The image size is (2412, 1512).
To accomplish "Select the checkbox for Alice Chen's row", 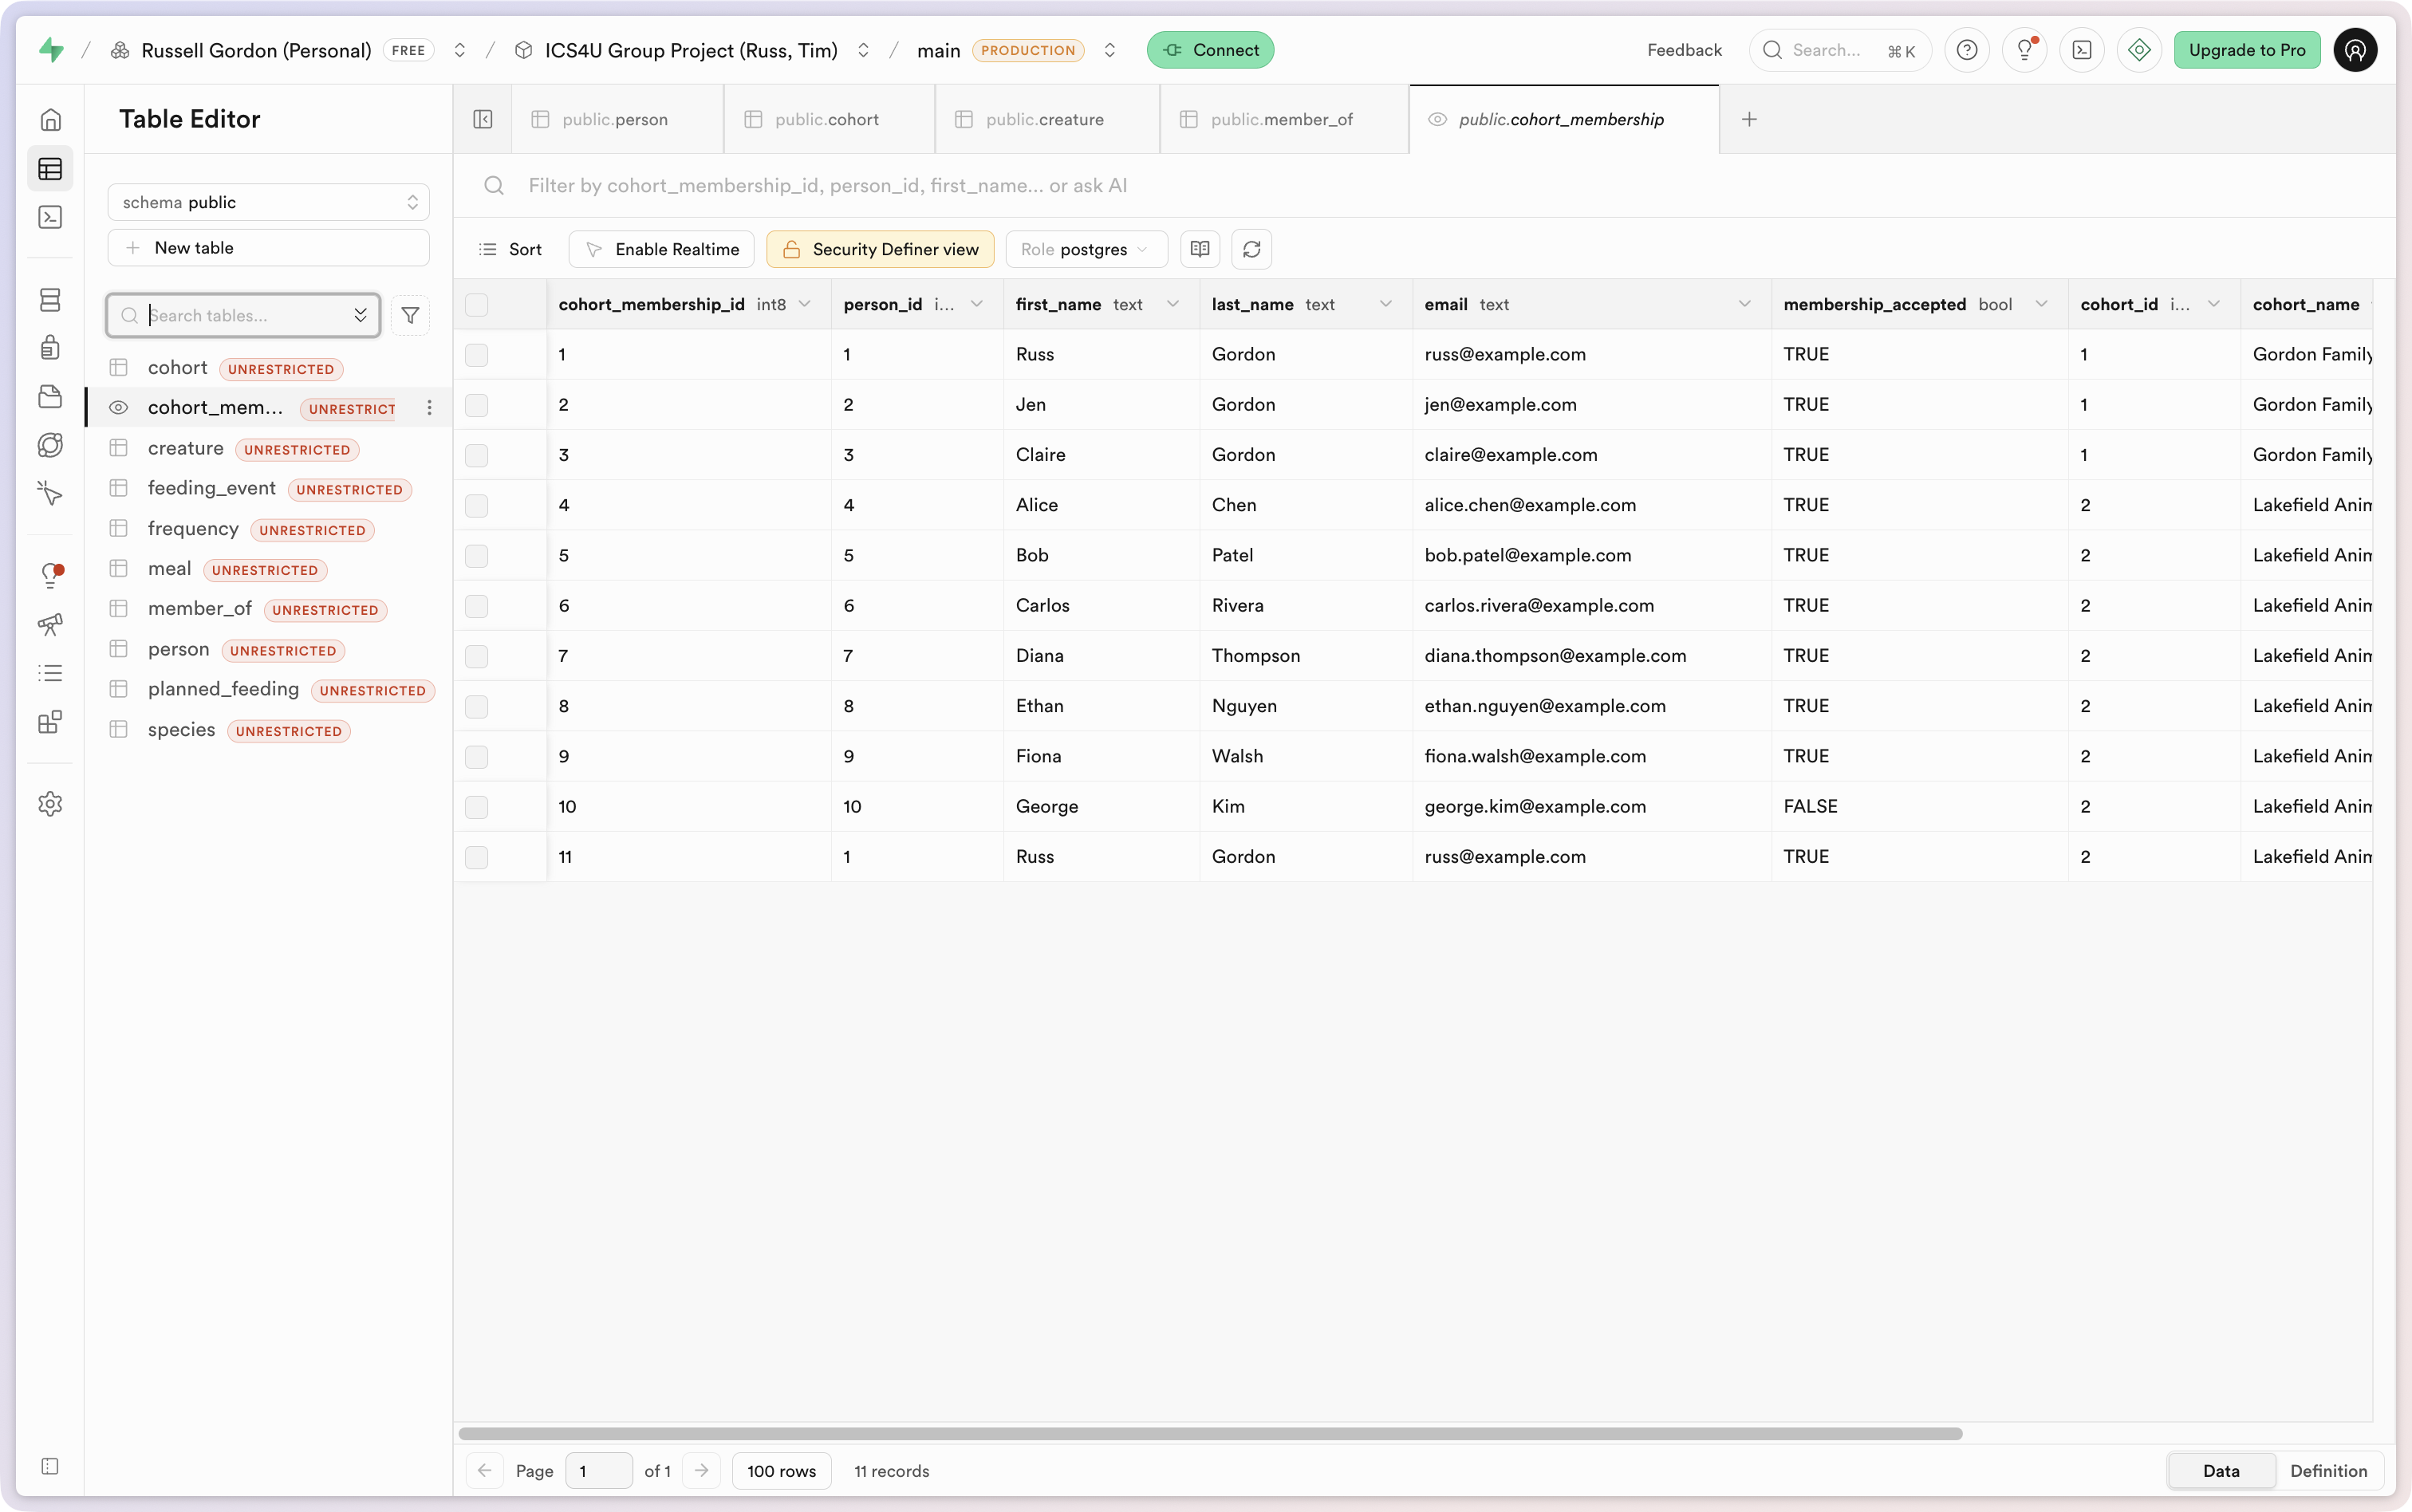I will click(x=477, y=506).
